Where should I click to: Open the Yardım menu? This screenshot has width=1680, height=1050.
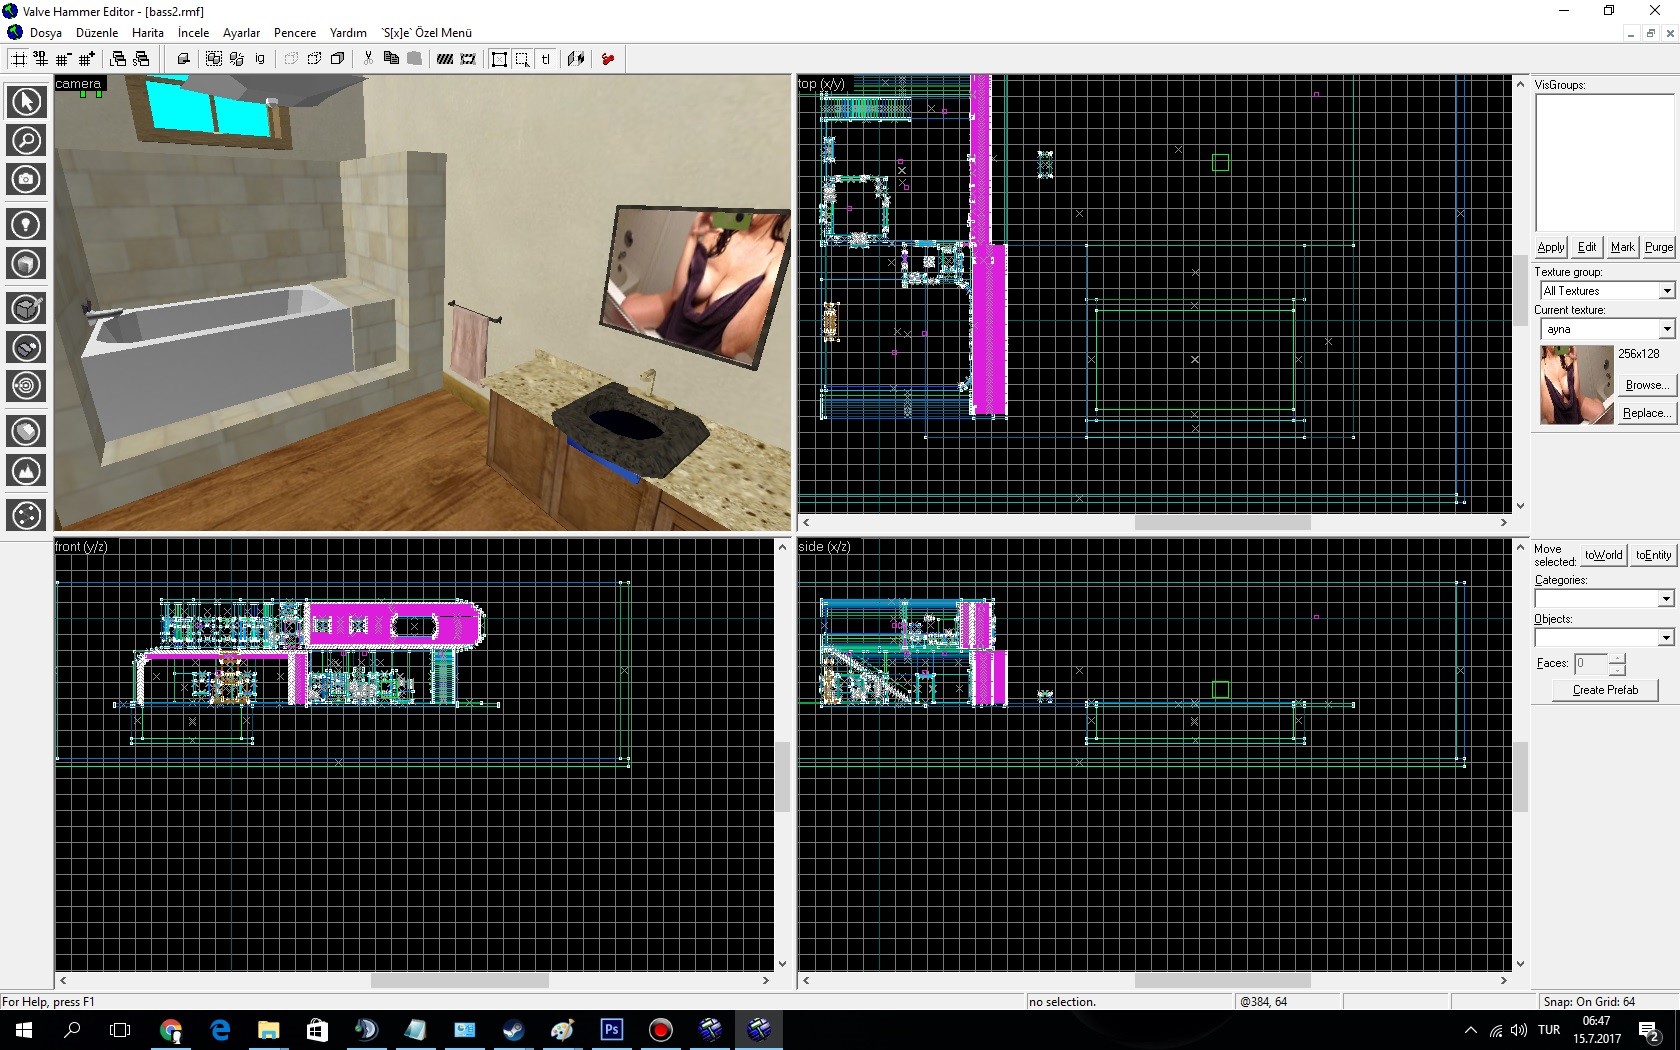click(348, 33)
